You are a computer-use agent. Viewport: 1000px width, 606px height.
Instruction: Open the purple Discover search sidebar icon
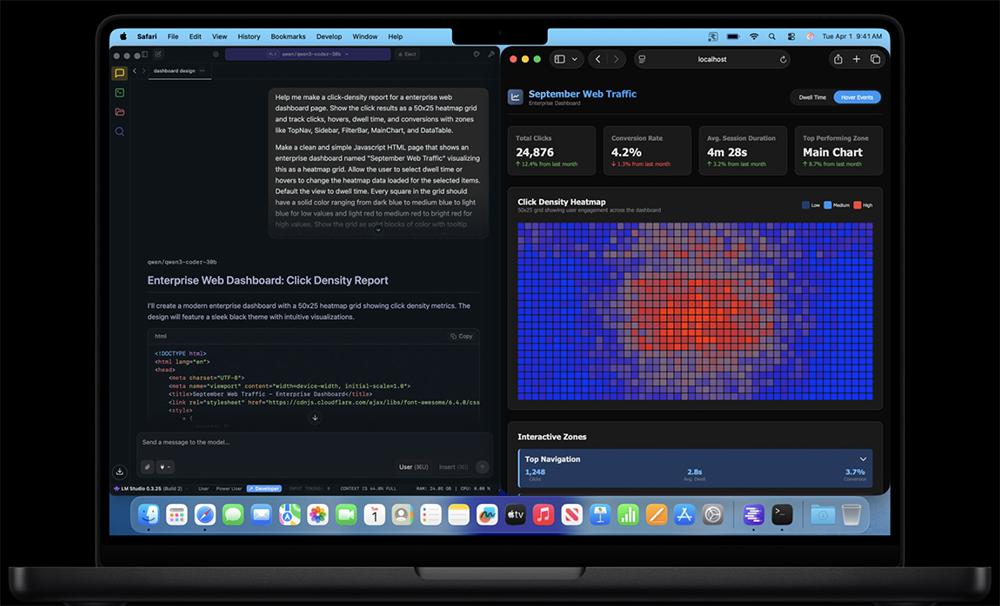coord(119,131)
